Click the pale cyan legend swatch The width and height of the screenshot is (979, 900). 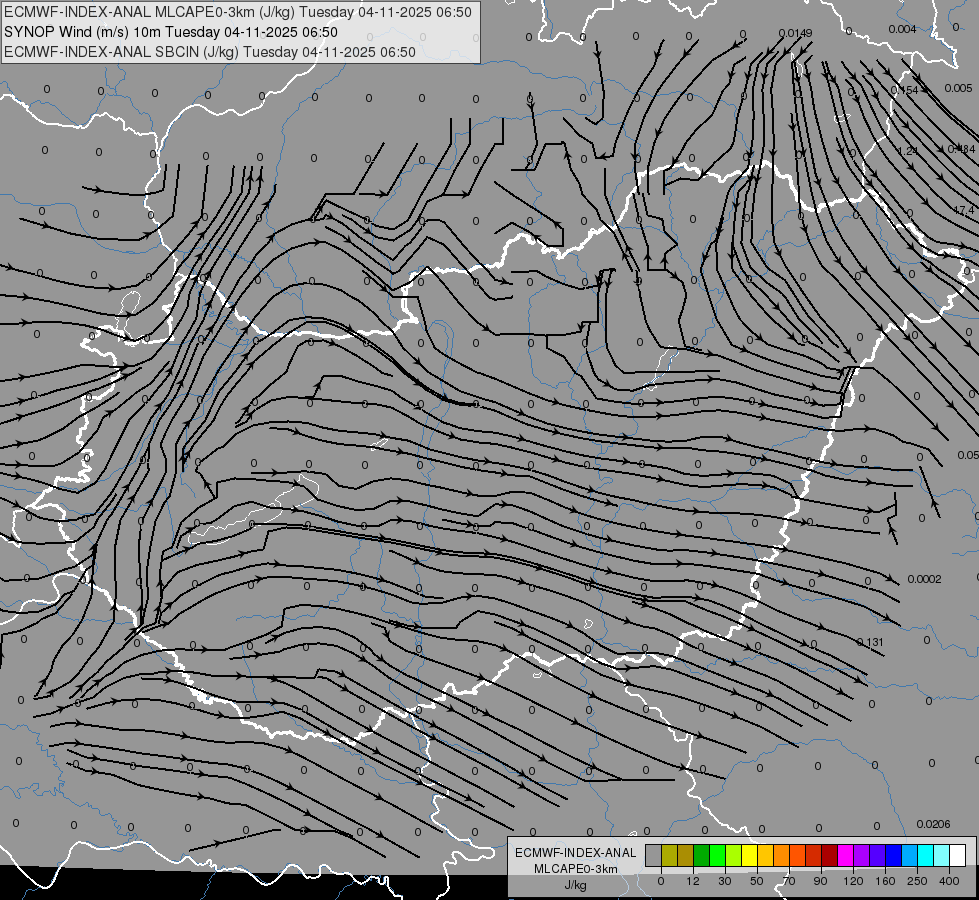(x=942, y=855)
